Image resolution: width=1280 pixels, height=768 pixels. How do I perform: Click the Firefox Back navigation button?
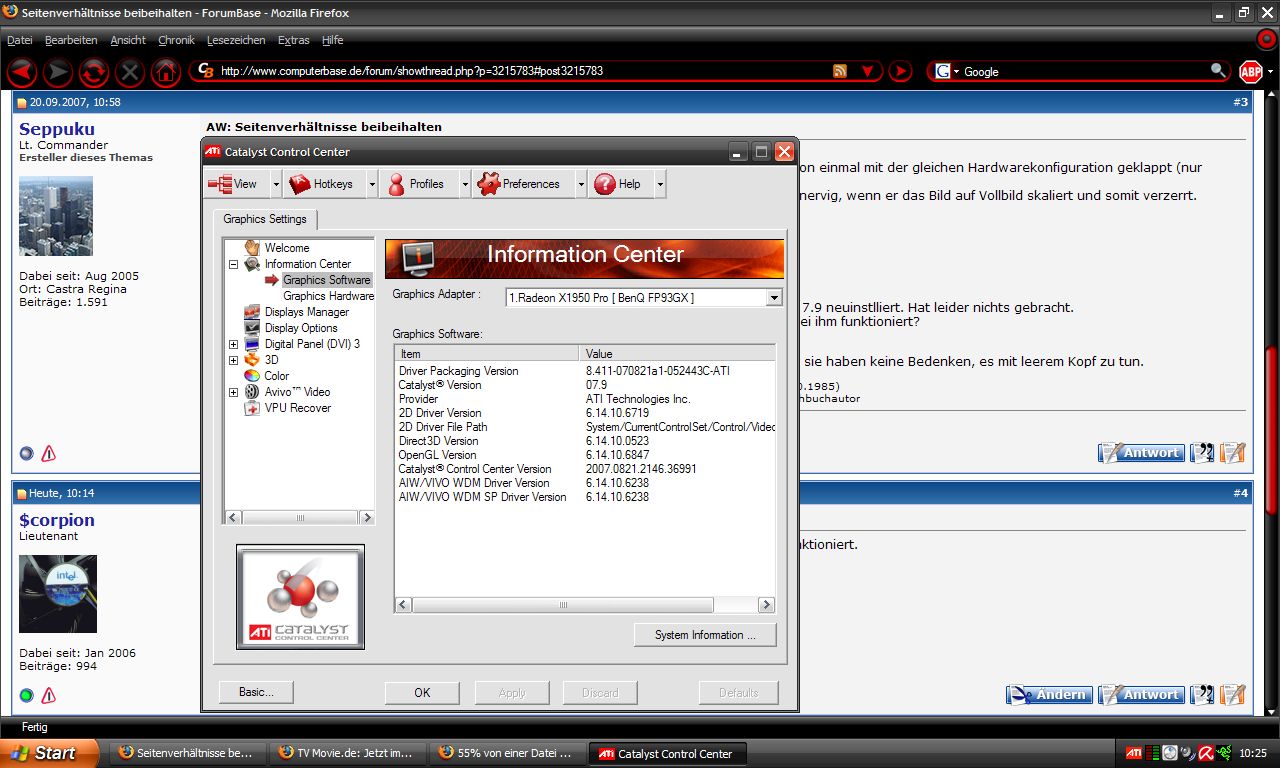22,72
